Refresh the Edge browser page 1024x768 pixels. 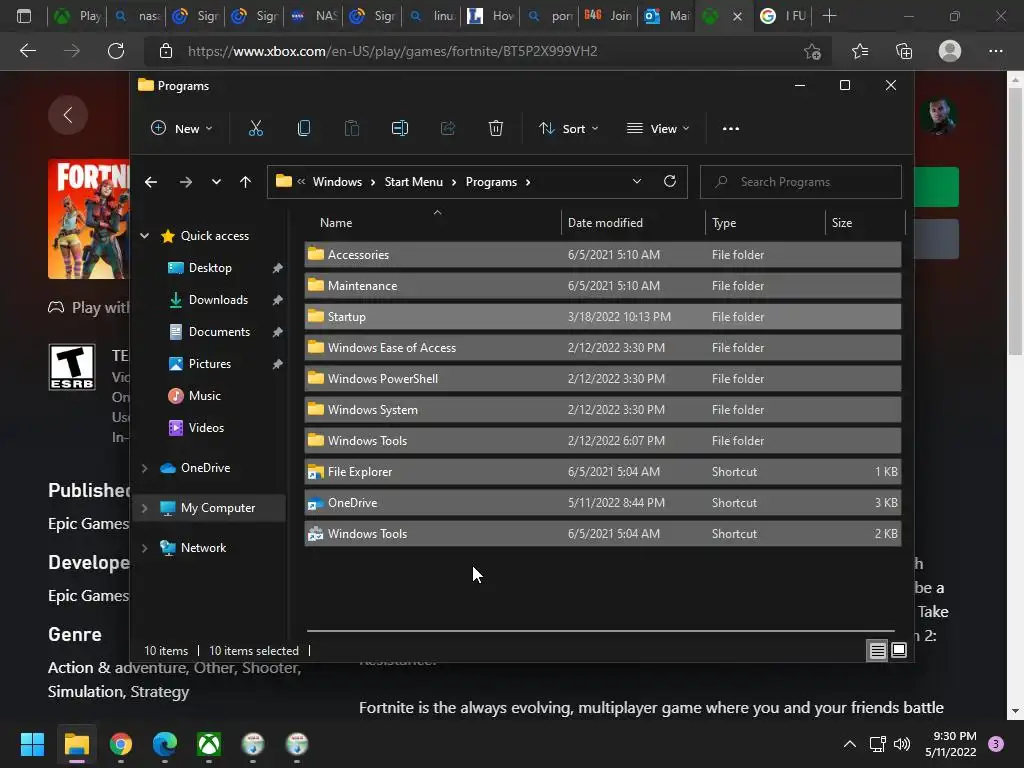[x=116, y=51]
